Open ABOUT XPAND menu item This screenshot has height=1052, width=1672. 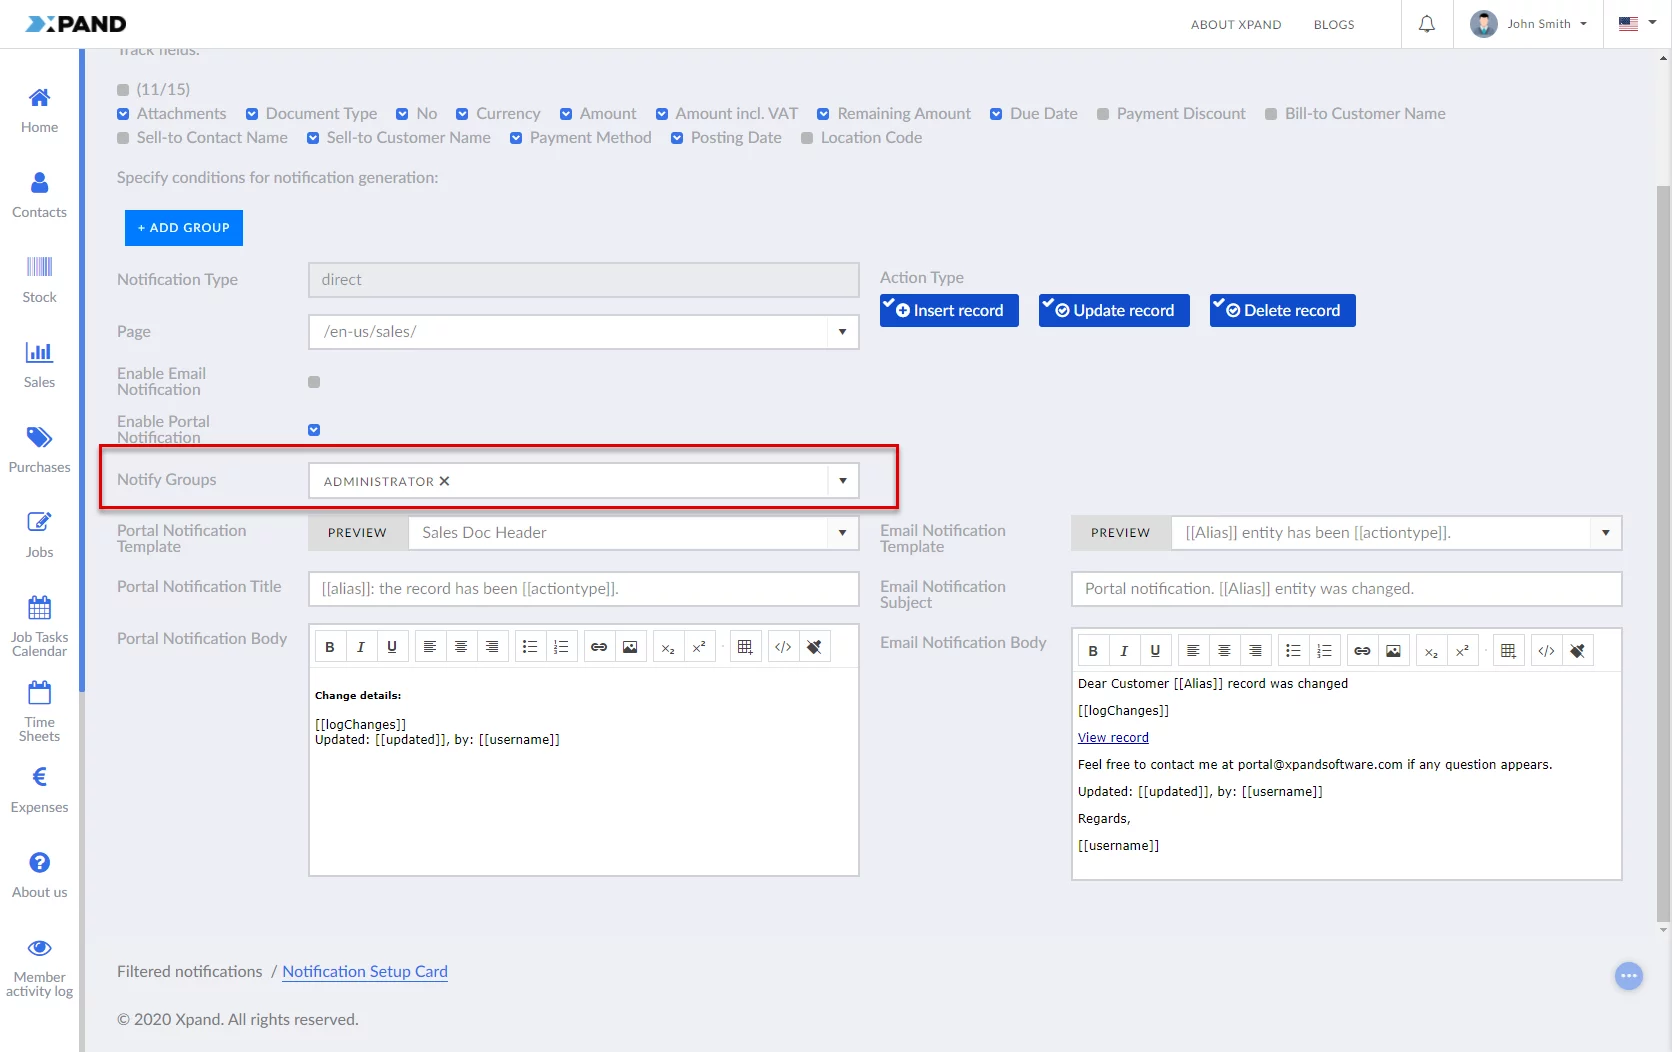coord(1235,25)
